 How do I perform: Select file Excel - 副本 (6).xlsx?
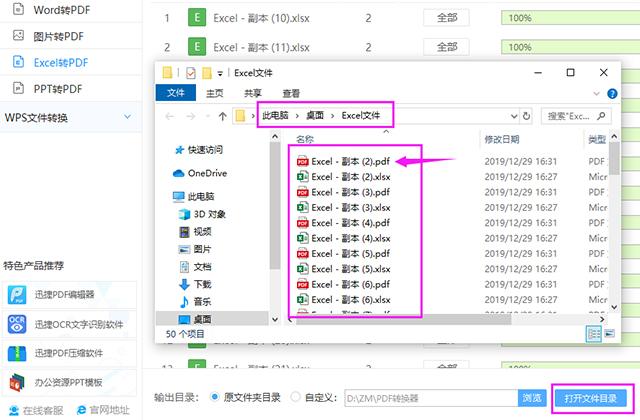click(343, 300)
